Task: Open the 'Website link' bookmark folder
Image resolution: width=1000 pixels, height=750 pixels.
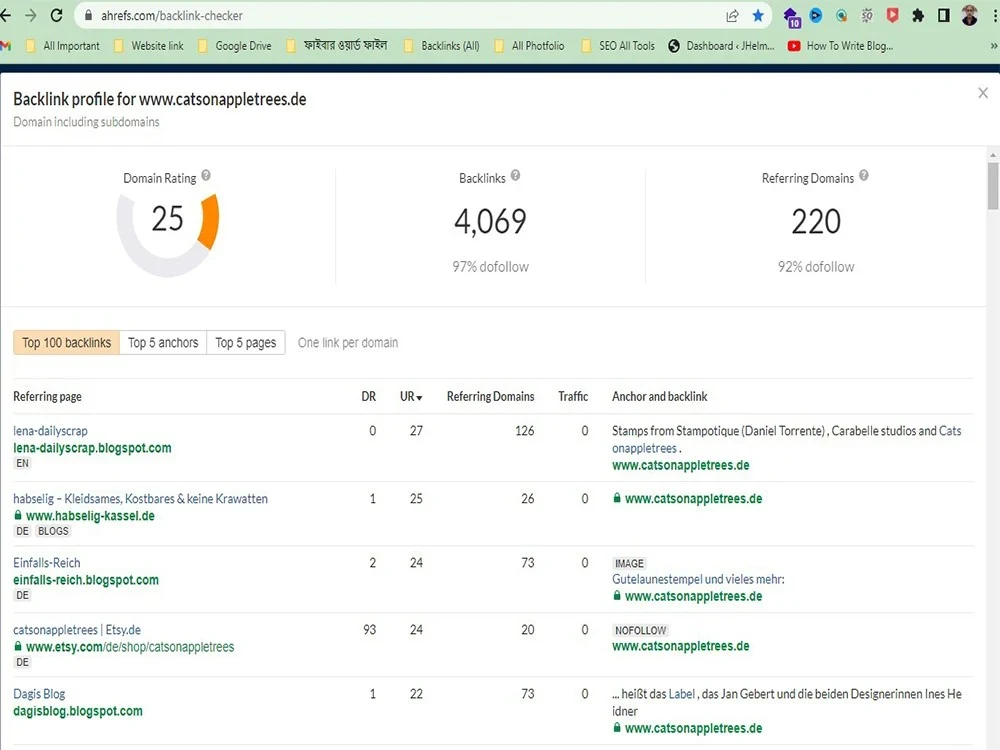Action: pyautogui.click(x=149, y=46)
